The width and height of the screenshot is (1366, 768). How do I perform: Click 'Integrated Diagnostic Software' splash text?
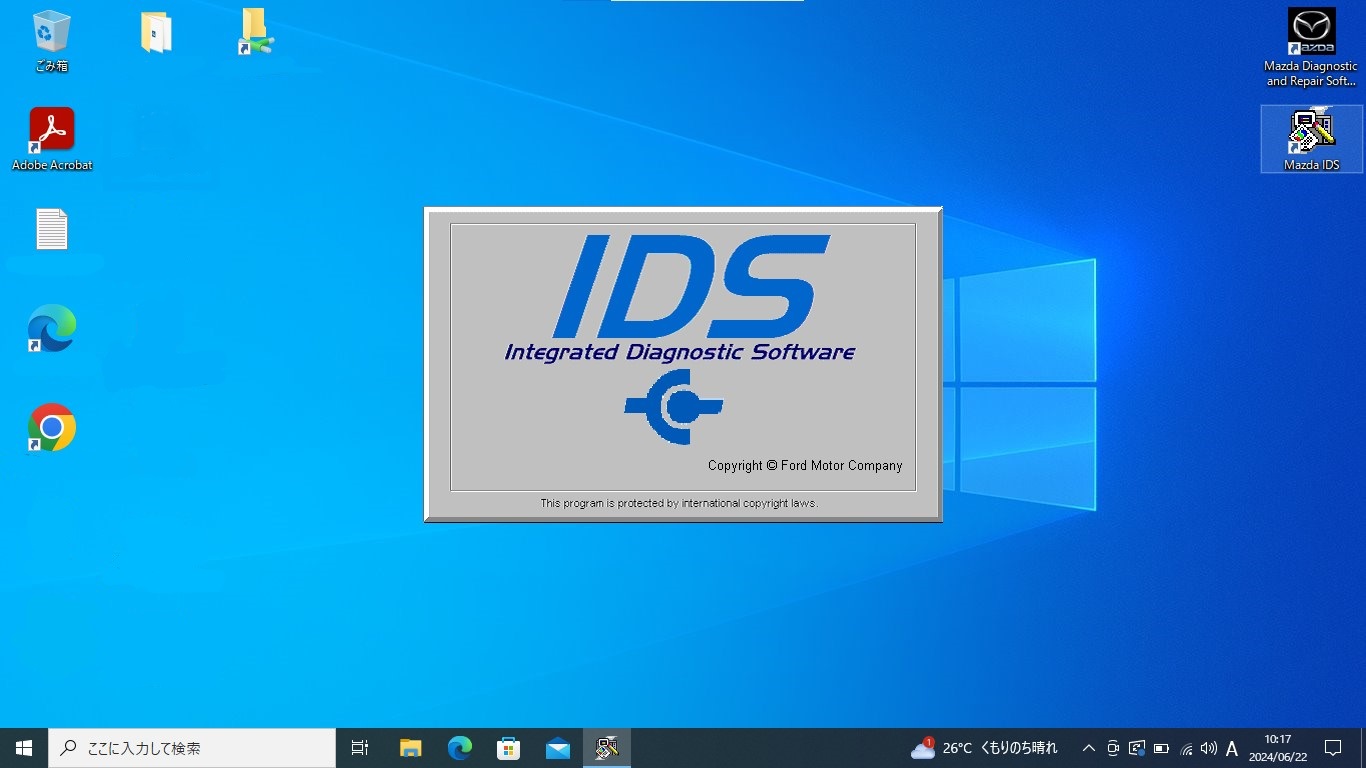680,352
